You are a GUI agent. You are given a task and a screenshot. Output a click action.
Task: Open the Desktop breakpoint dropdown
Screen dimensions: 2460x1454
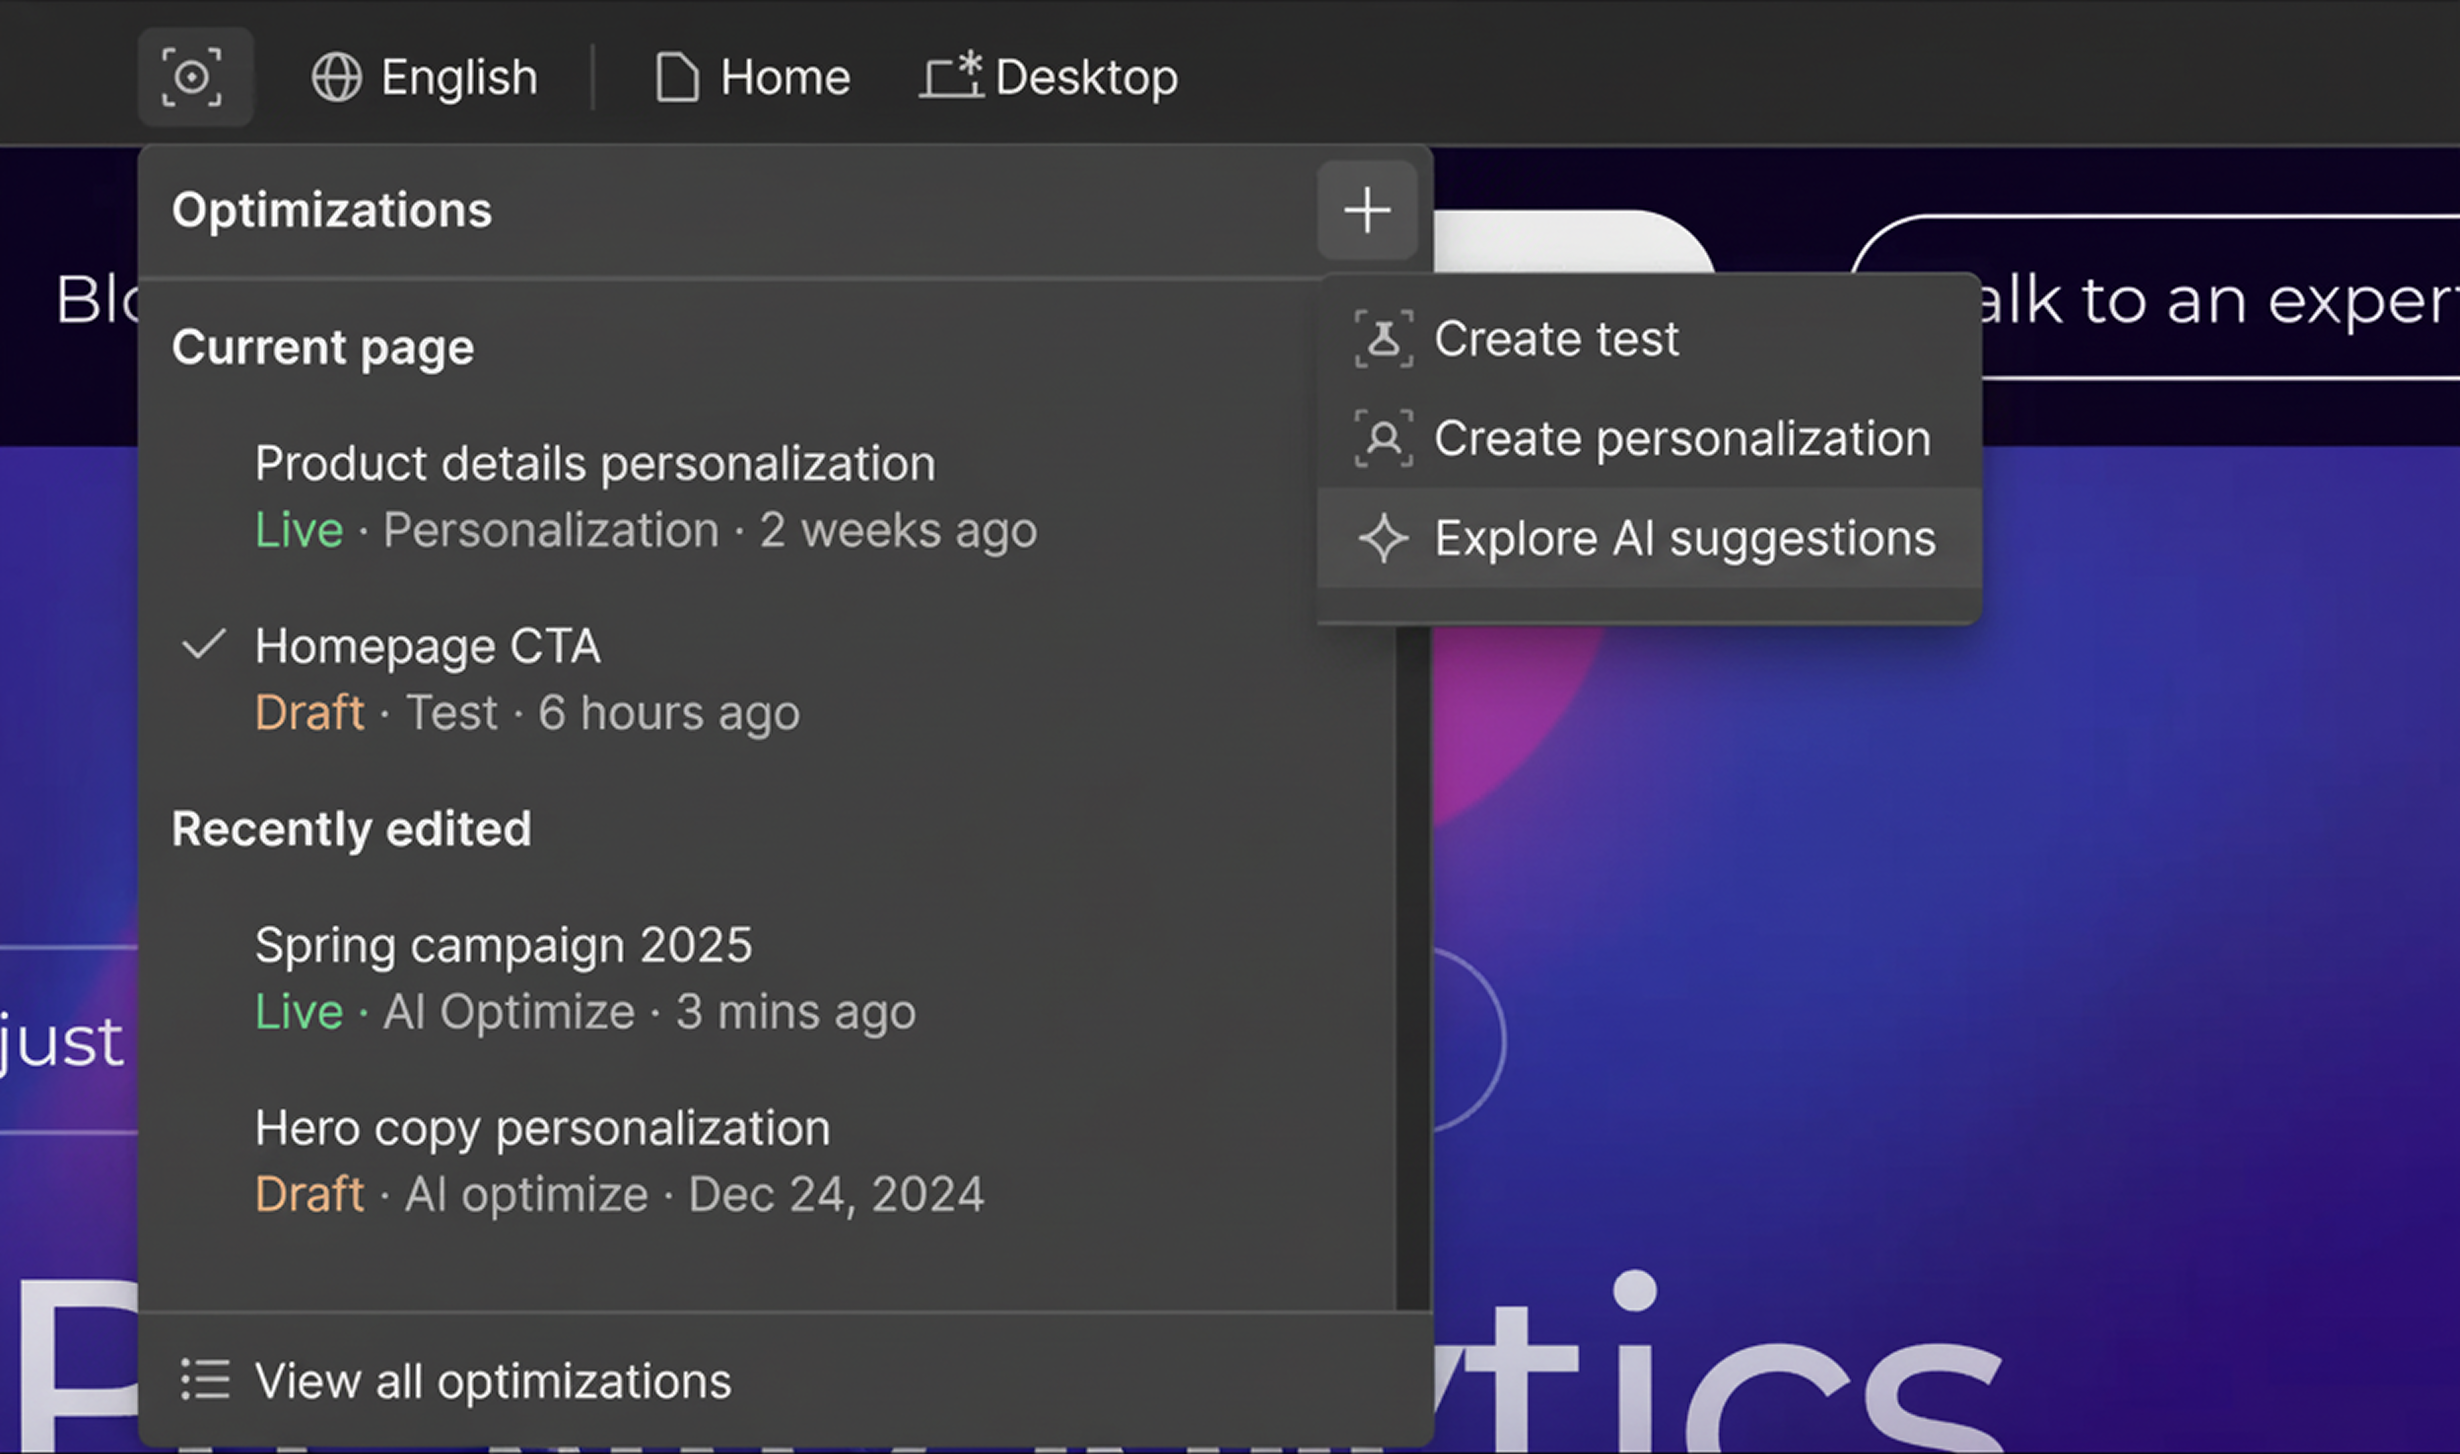(x=1086, y=77)
